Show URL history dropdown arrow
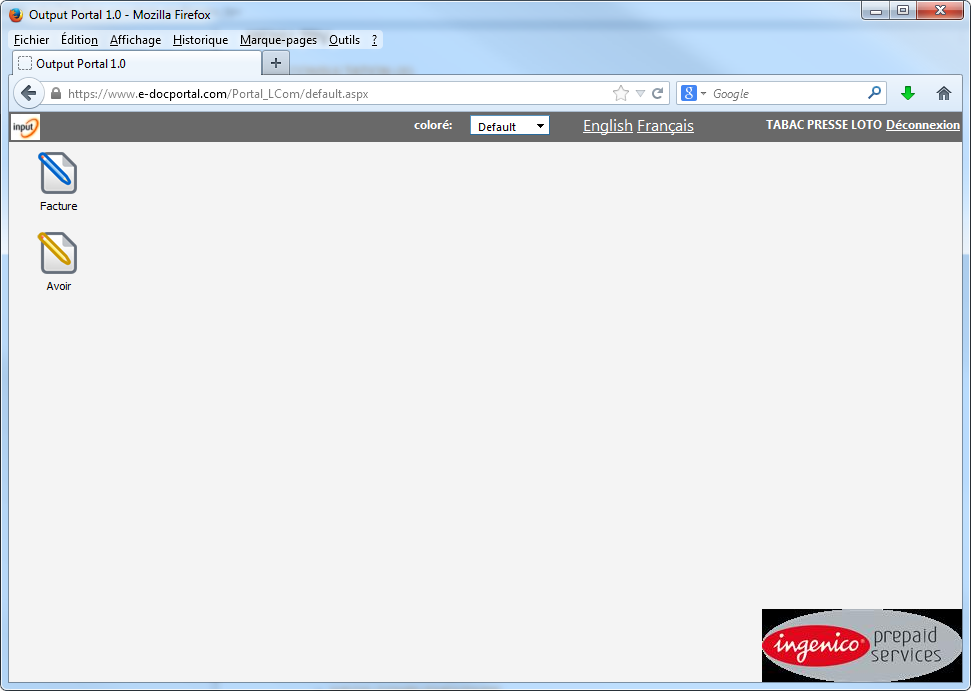Image resolution: width=971 pixels, height=691 pixels. tap(640, 93)
